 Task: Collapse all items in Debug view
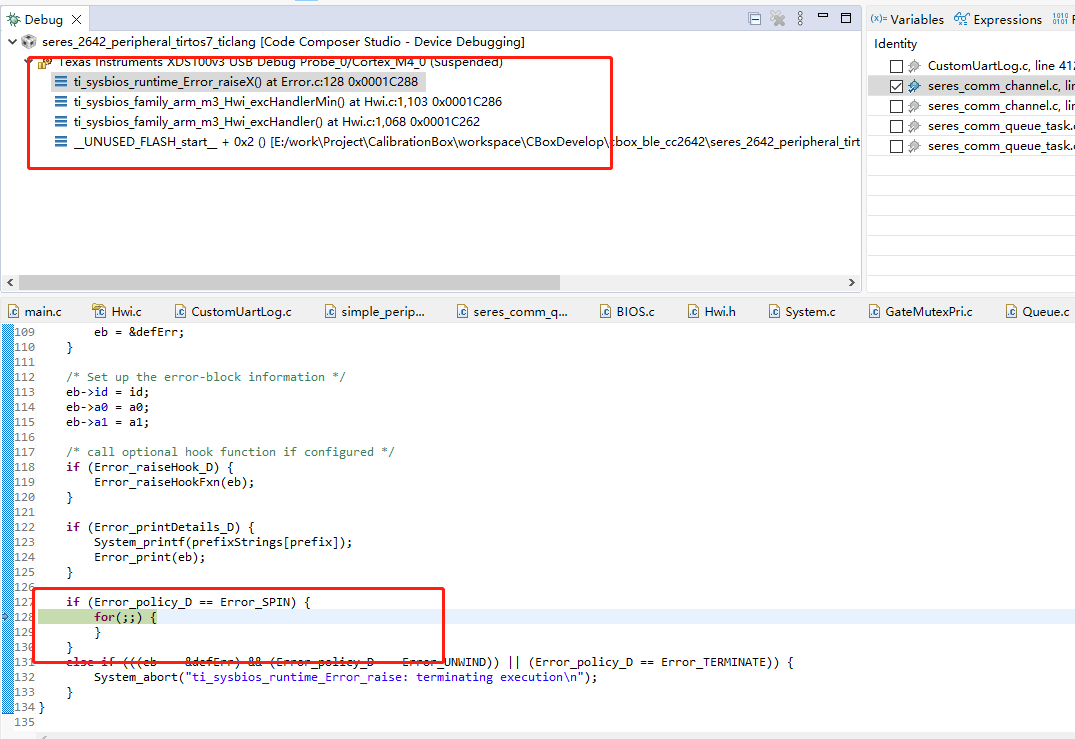click(x=754, y=19)
